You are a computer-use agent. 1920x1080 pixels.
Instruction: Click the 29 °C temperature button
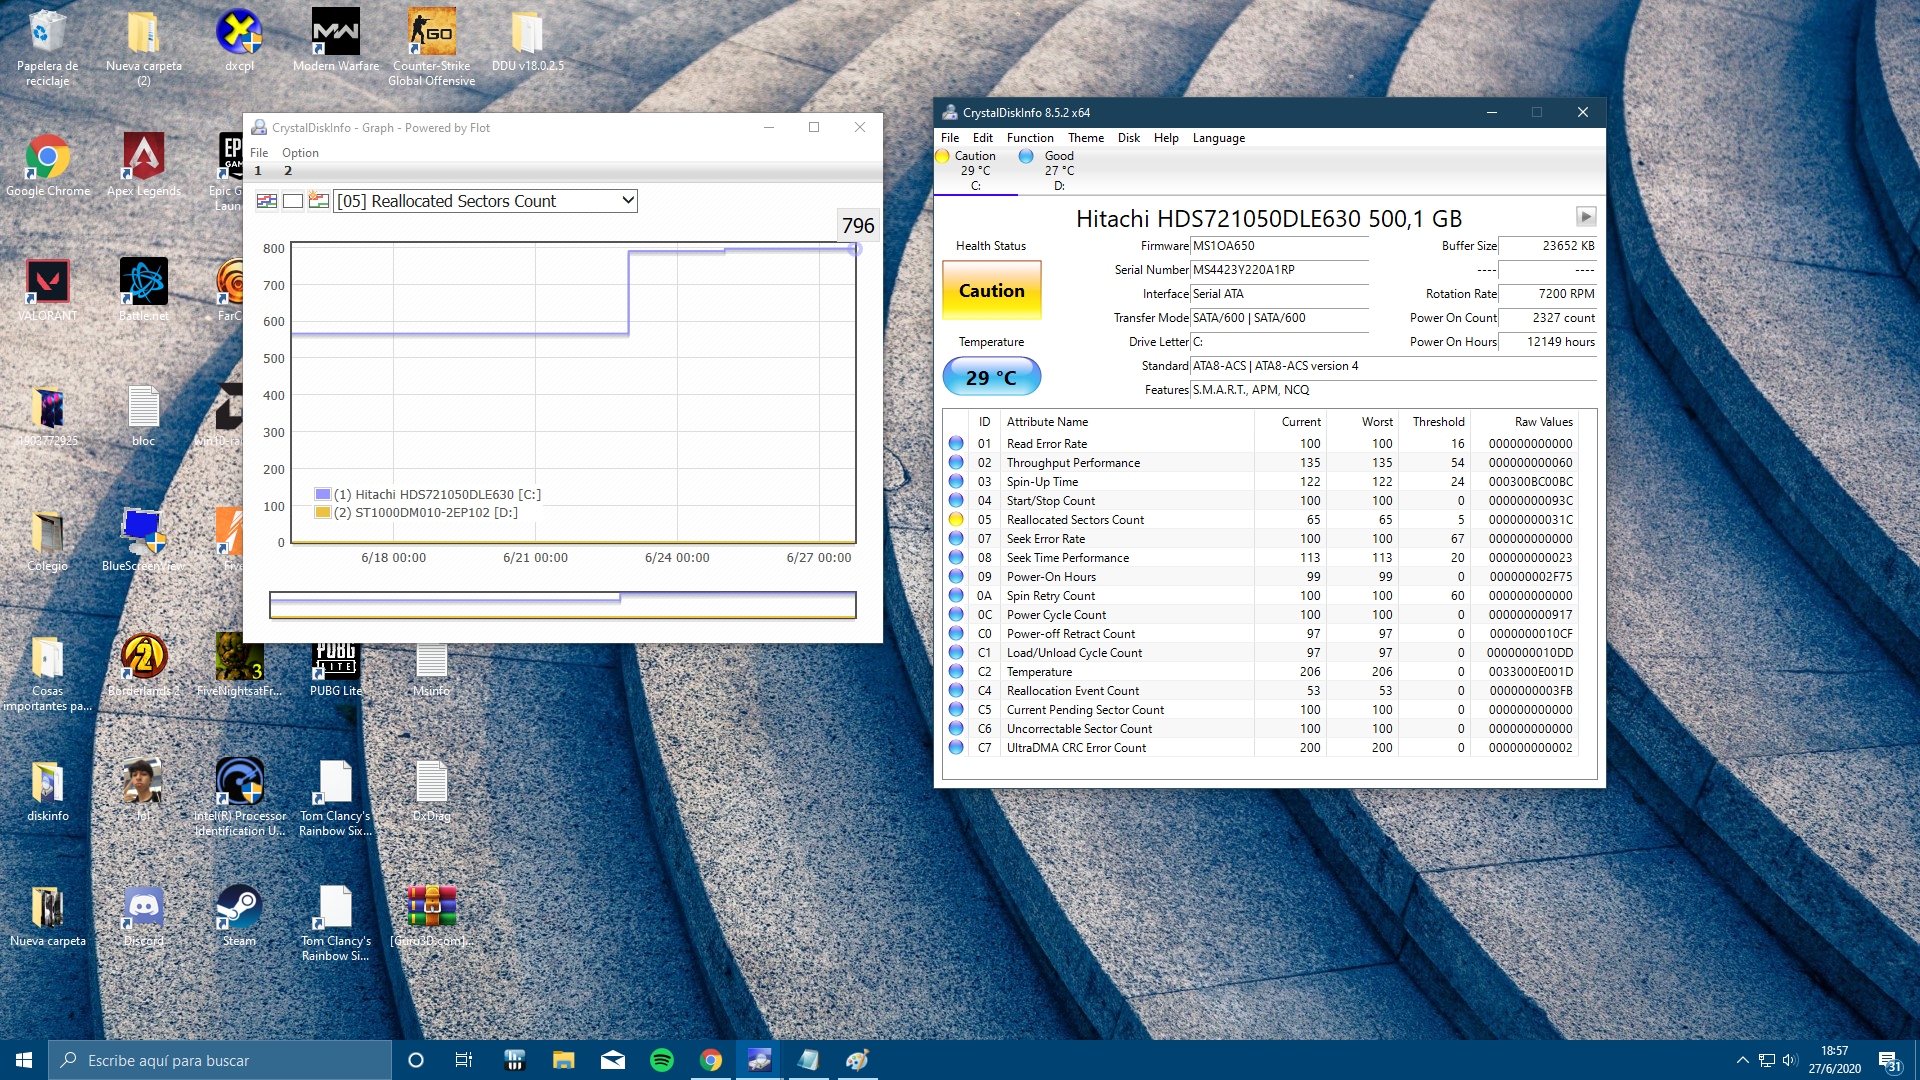[x=992, y=377]
